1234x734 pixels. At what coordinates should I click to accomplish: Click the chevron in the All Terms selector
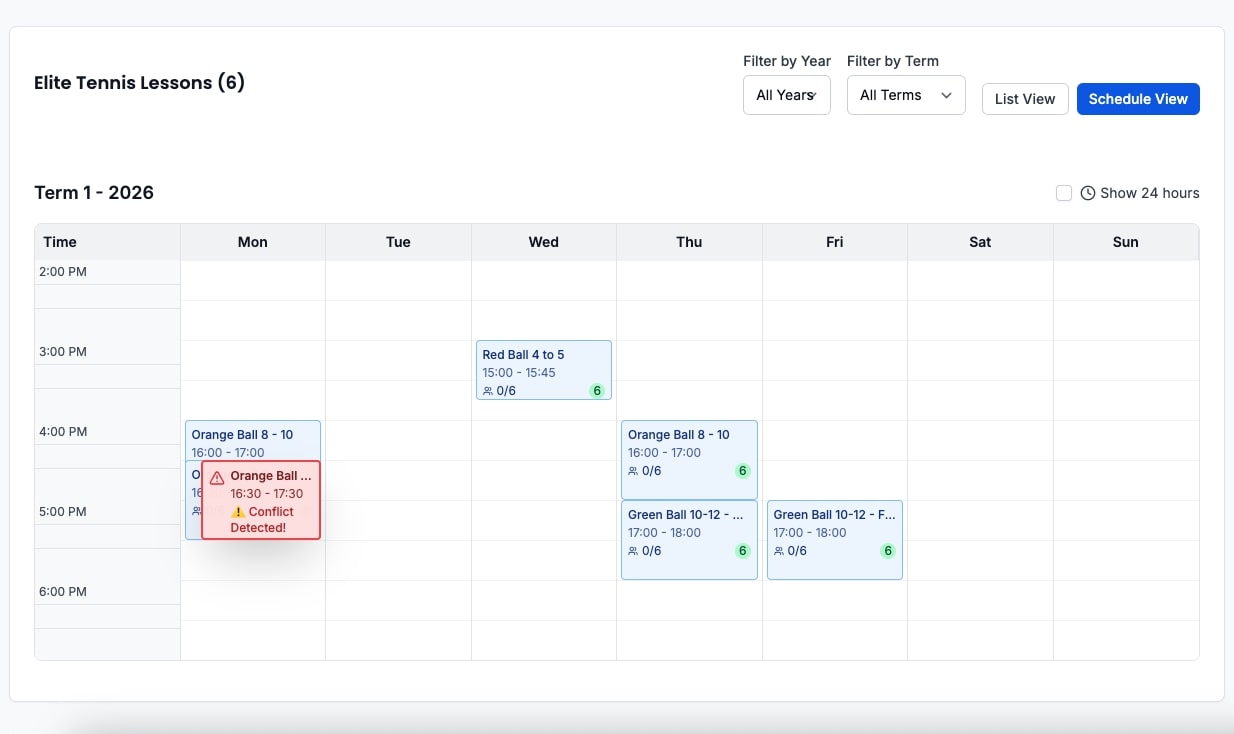click(x=946, y=95)
